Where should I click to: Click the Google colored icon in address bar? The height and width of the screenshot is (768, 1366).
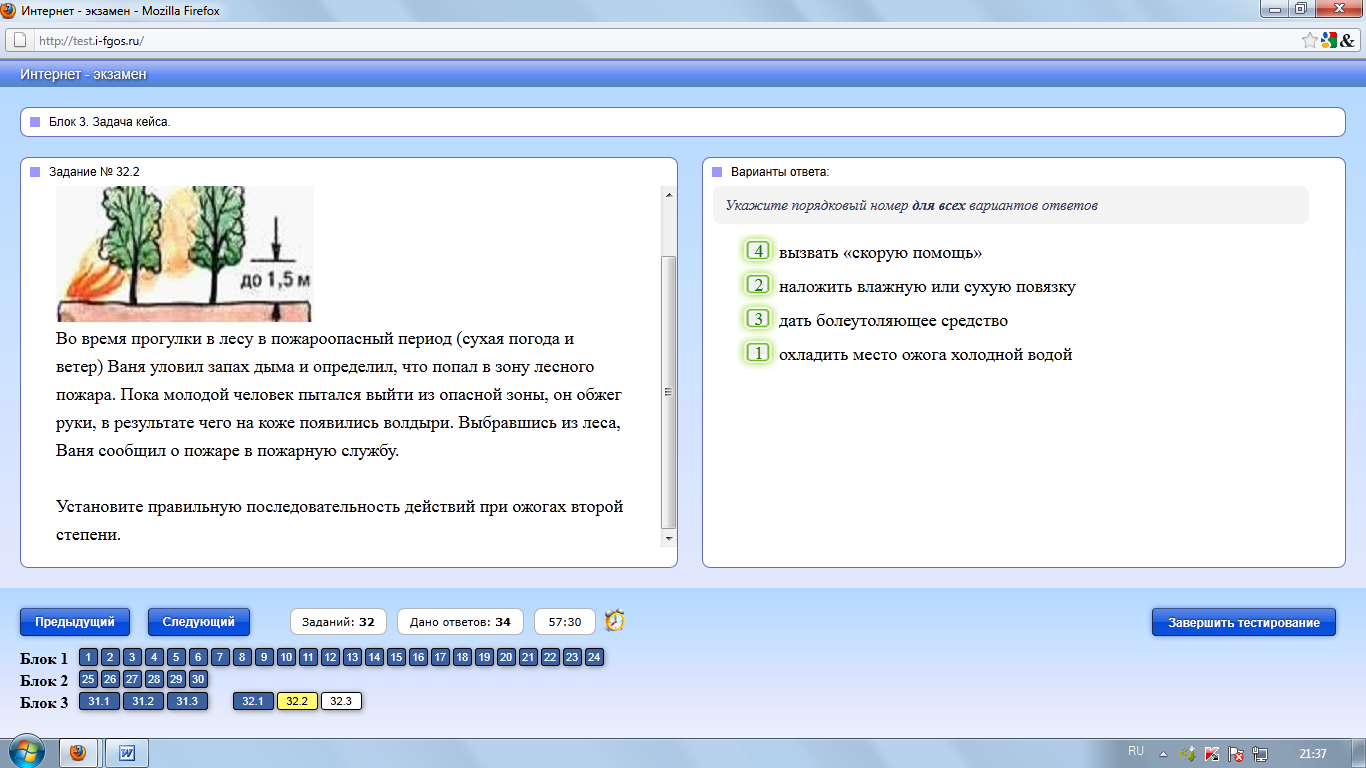[1328, 40]
